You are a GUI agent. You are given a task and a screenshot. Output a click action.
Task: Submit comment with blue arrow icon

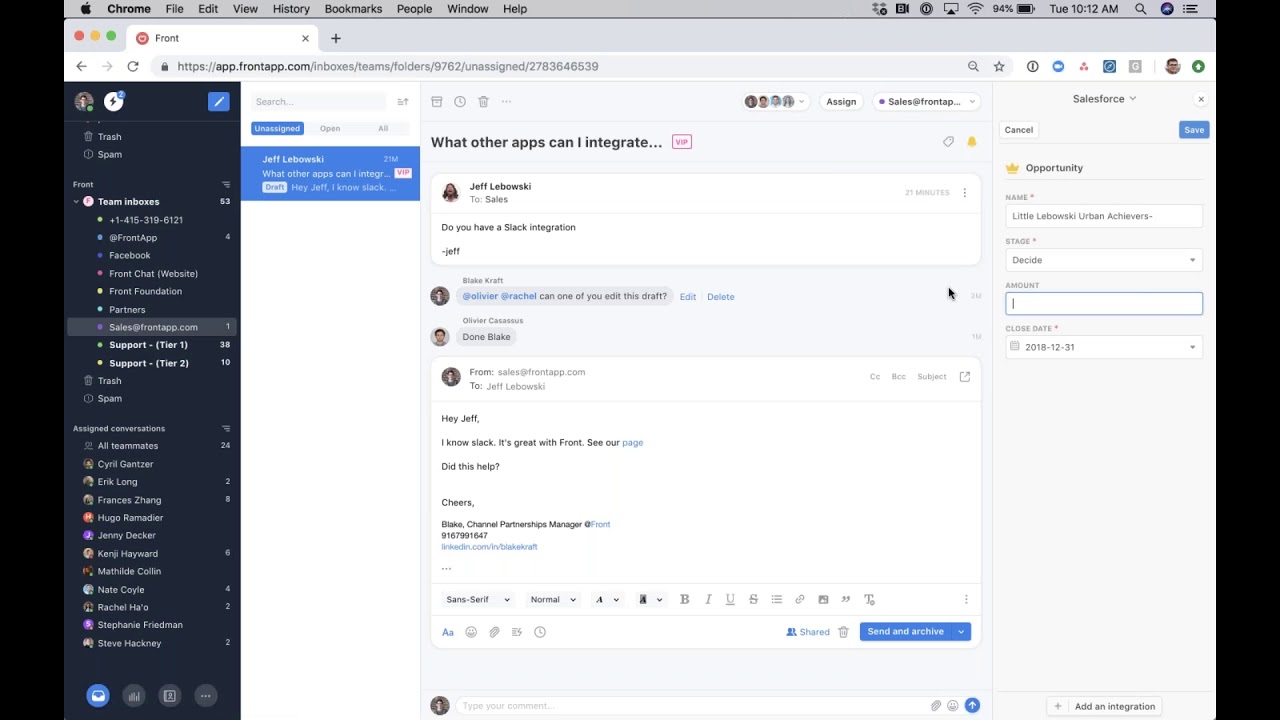pos(972,706)
